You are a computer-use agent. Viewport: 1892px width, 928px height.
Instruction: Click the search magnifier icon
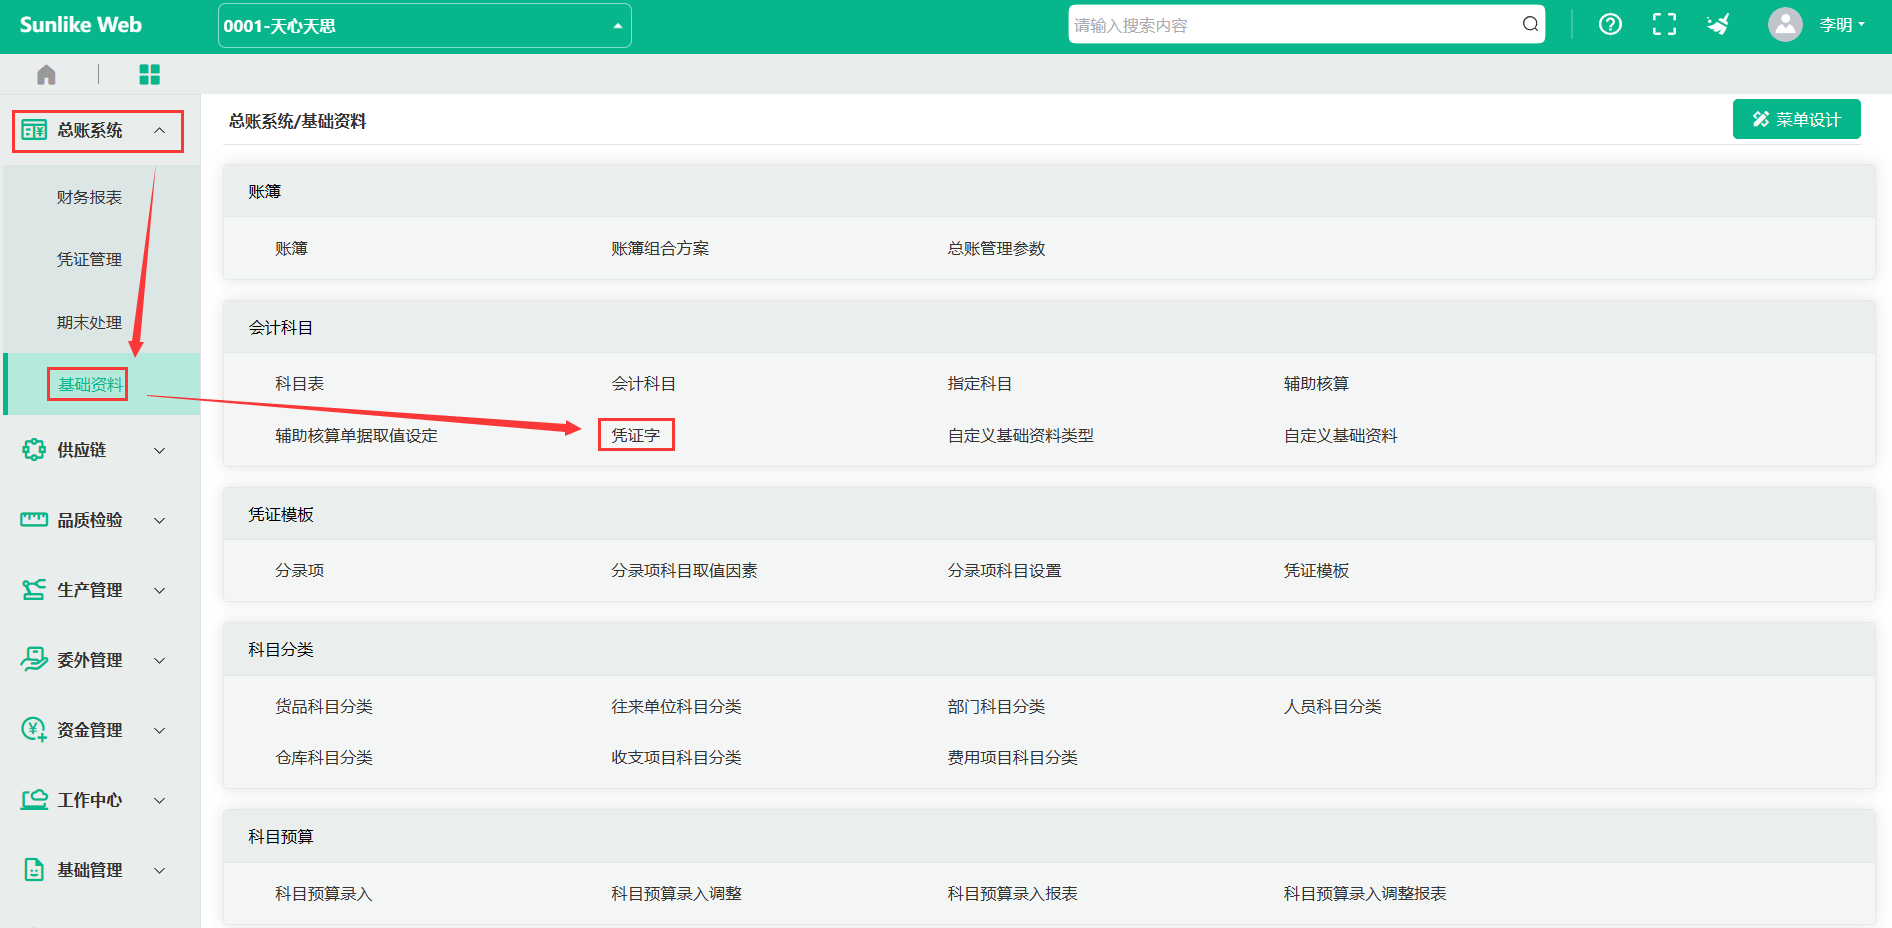pyautogui.click(x=1530, y=25)
